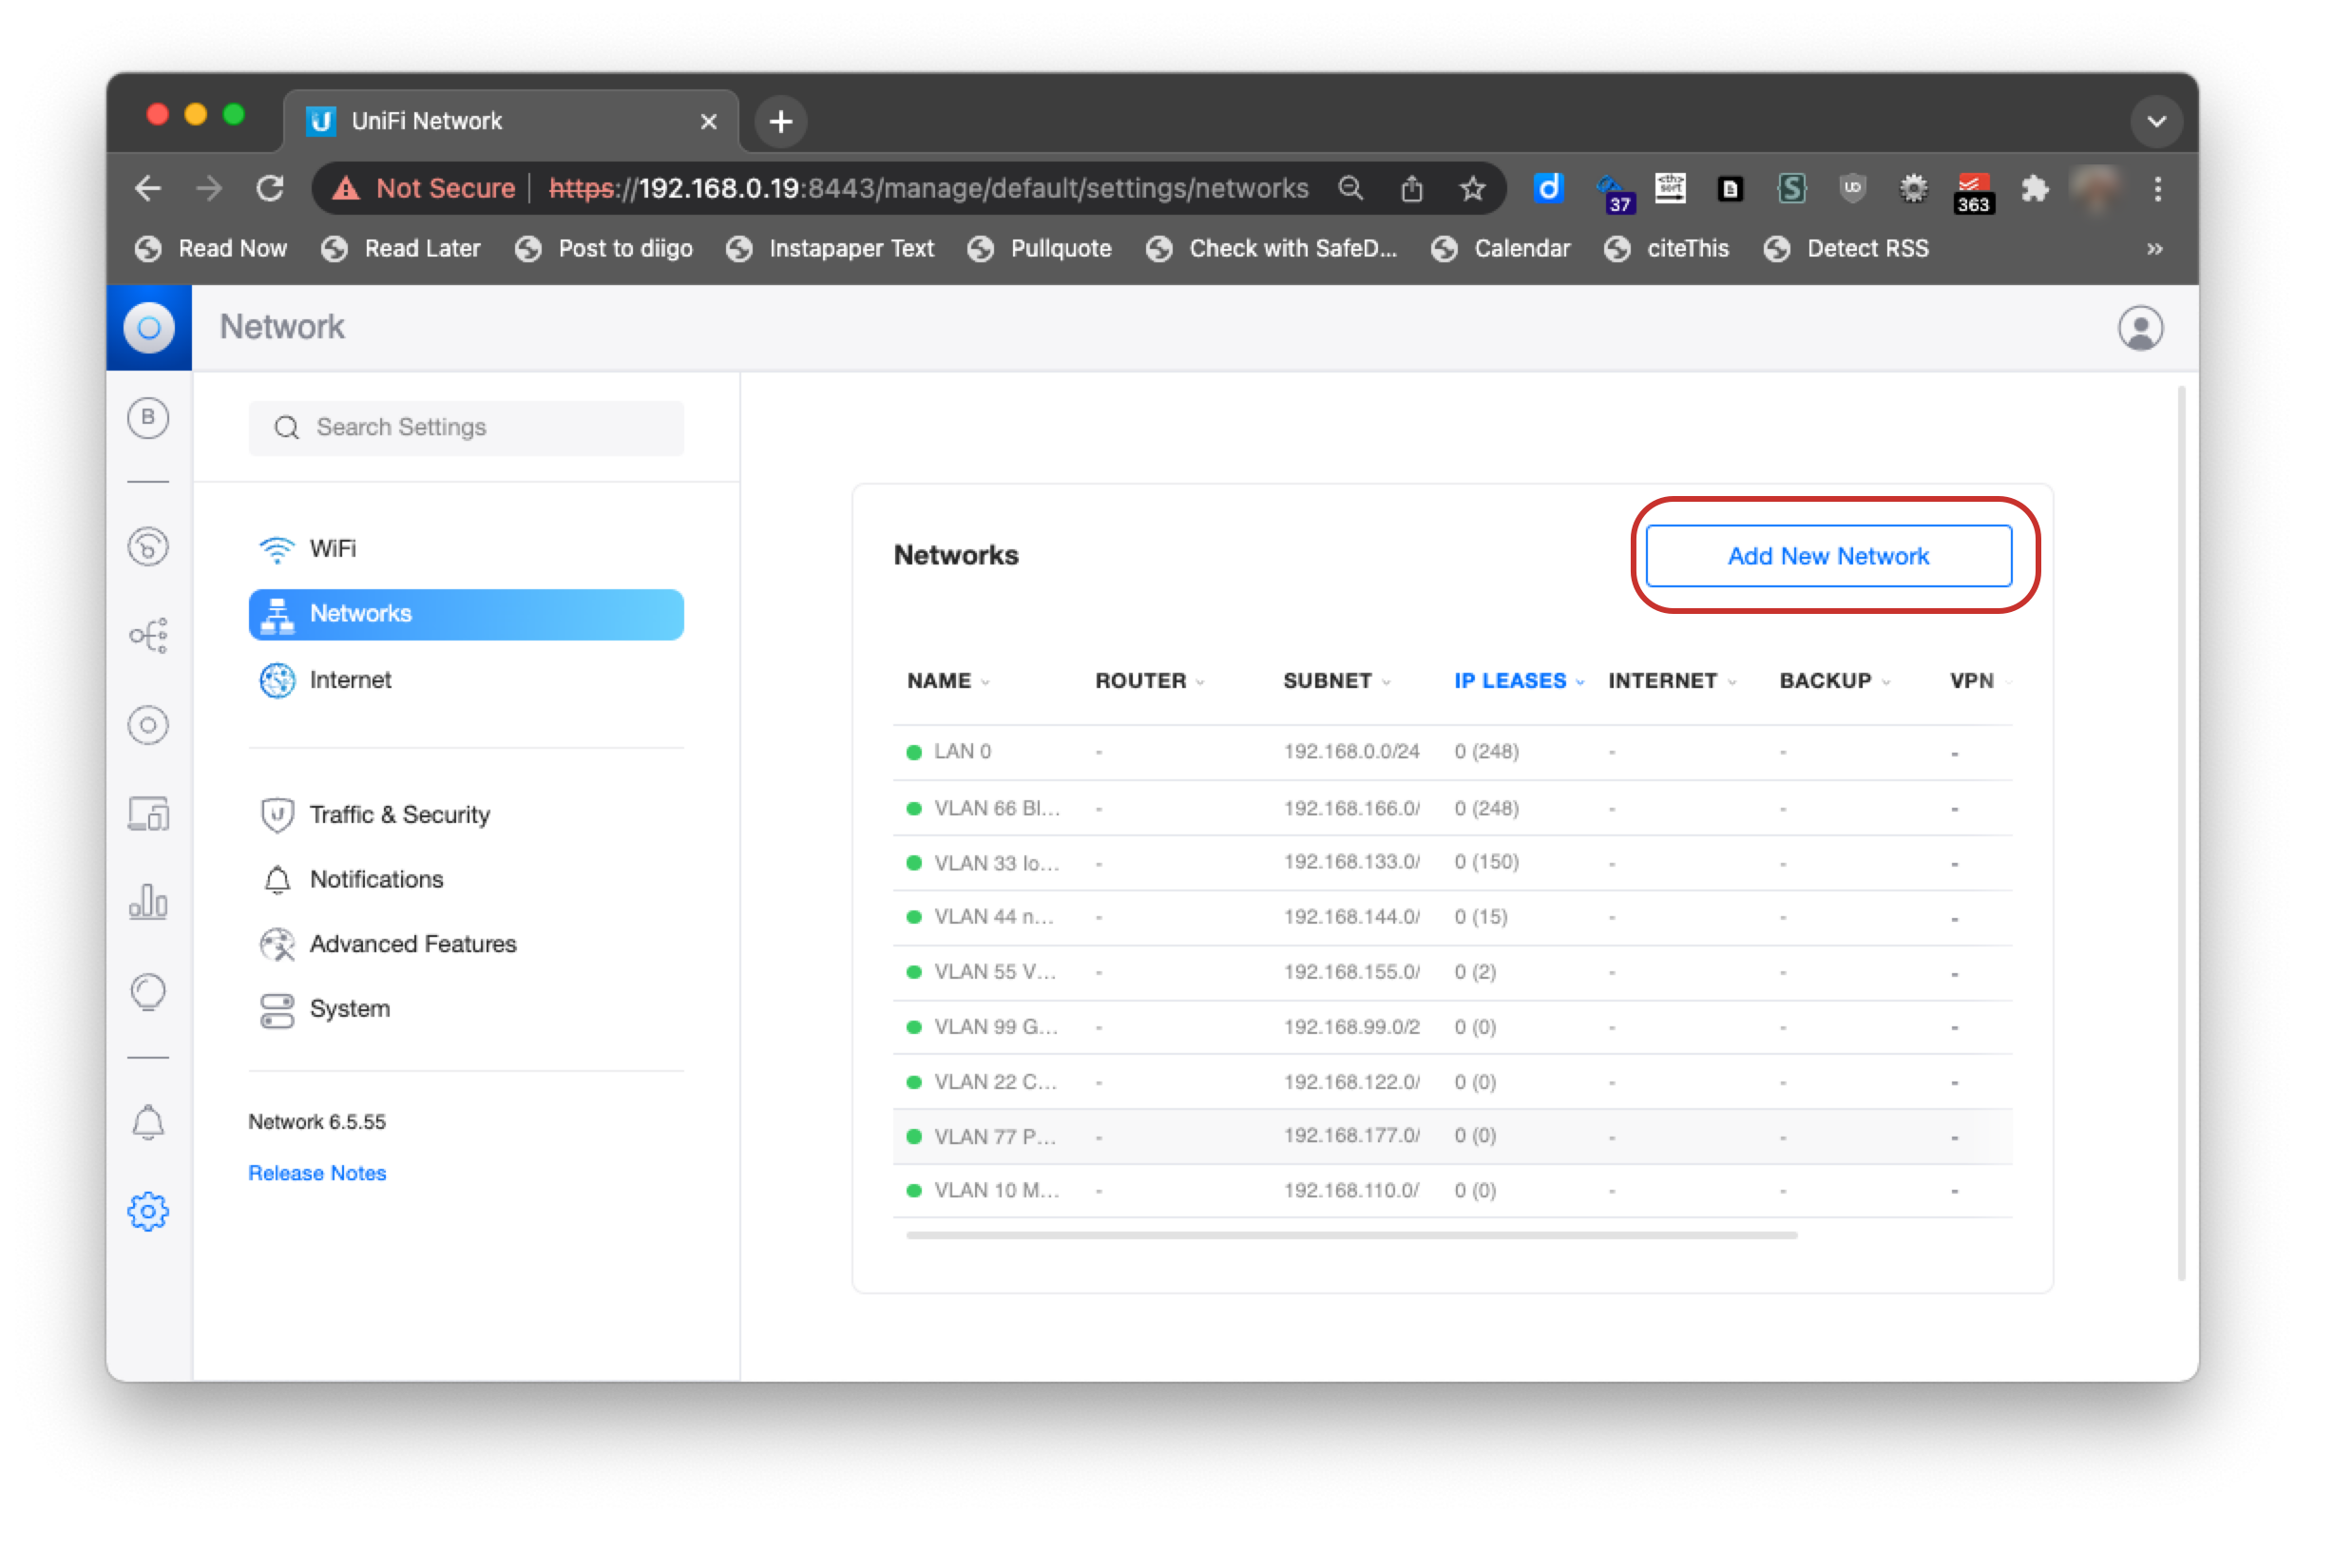Open a new browser tab
Screen dimensions: 2334x1568
point(781,121)
